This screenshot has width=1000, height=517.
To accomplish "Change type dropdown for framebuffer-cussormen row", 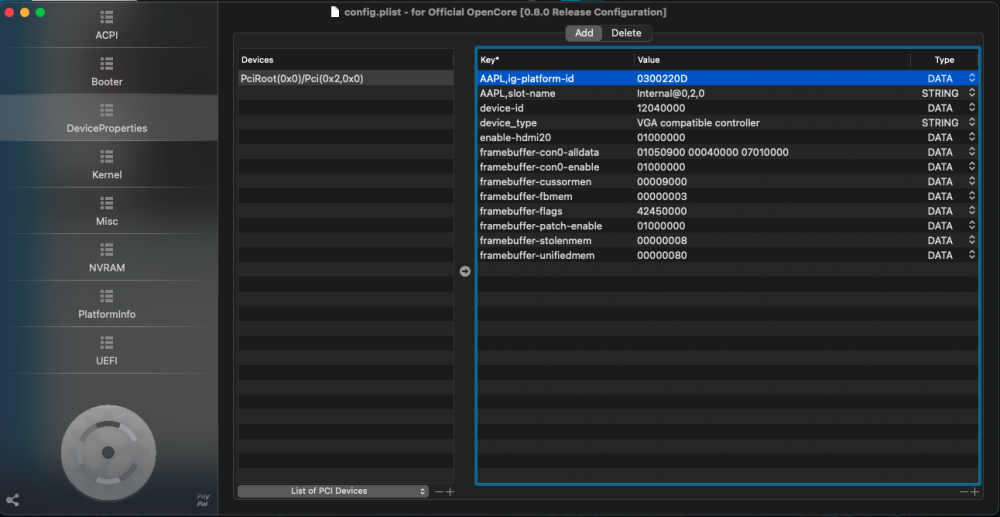I will click(972, 181).
